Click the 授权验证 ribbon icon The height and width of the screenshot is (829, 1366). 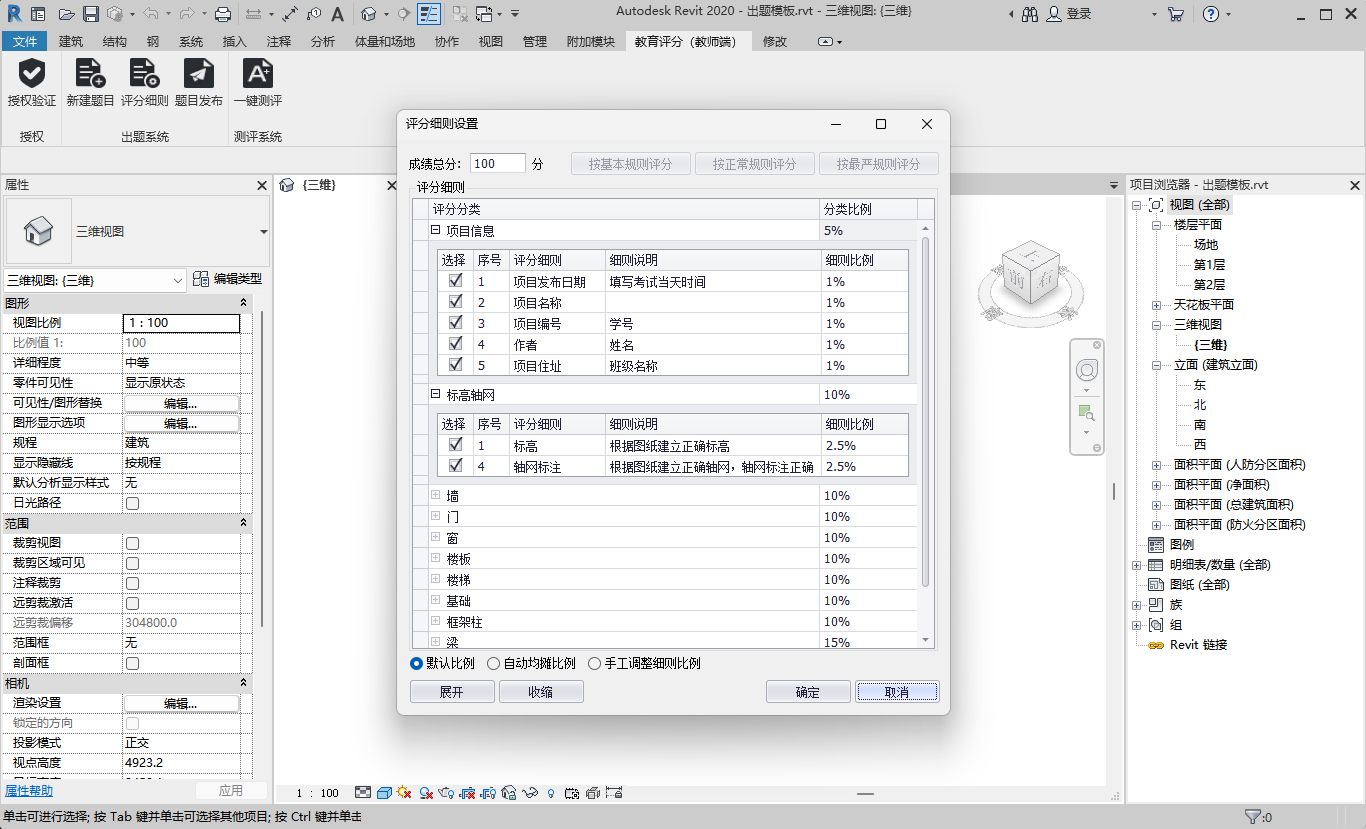[32, 74]
